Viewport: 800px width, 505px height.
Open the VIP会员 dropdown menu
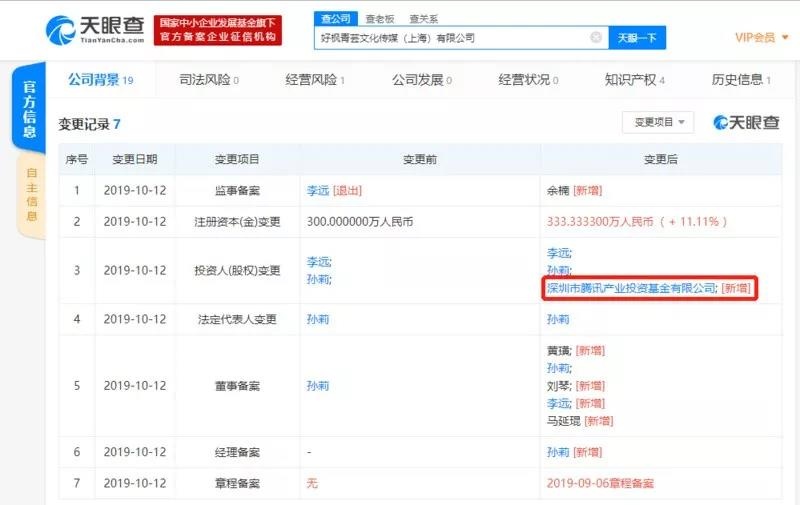(759, 37)
